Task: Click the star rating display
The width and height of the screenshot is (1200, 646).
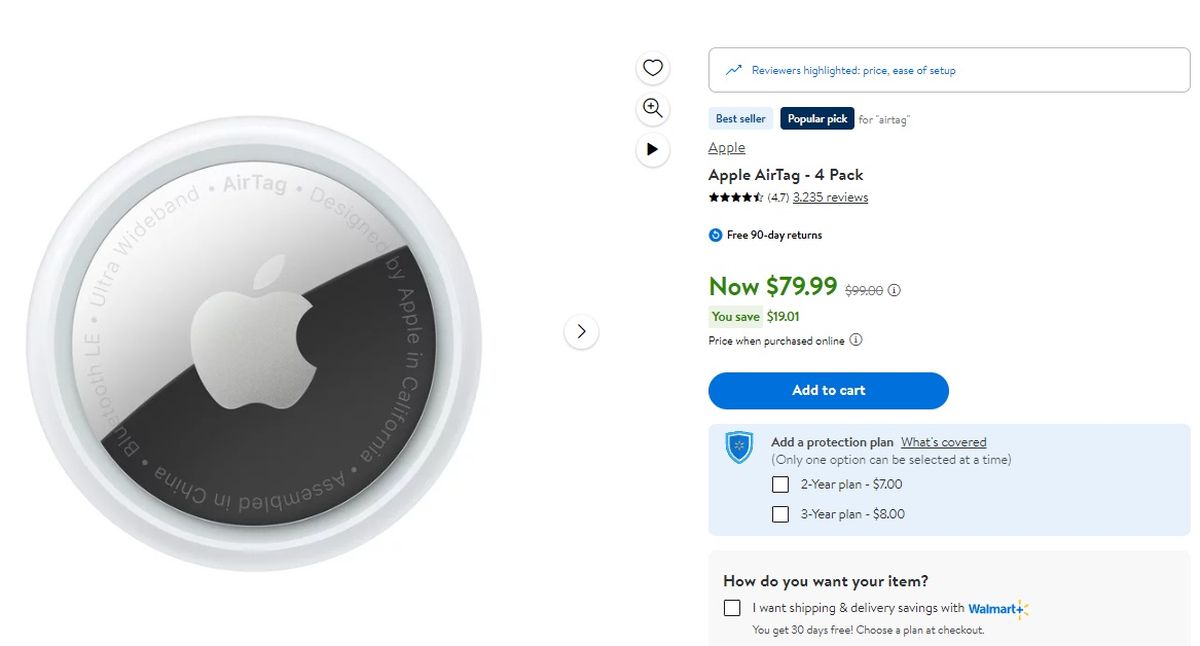Action: [736, 198]
